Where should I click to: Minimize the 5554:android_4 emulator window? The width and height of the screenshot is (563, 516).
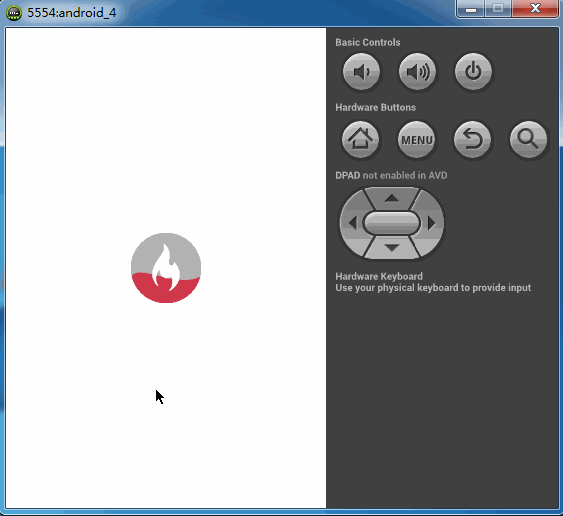(x=471, y=9)
